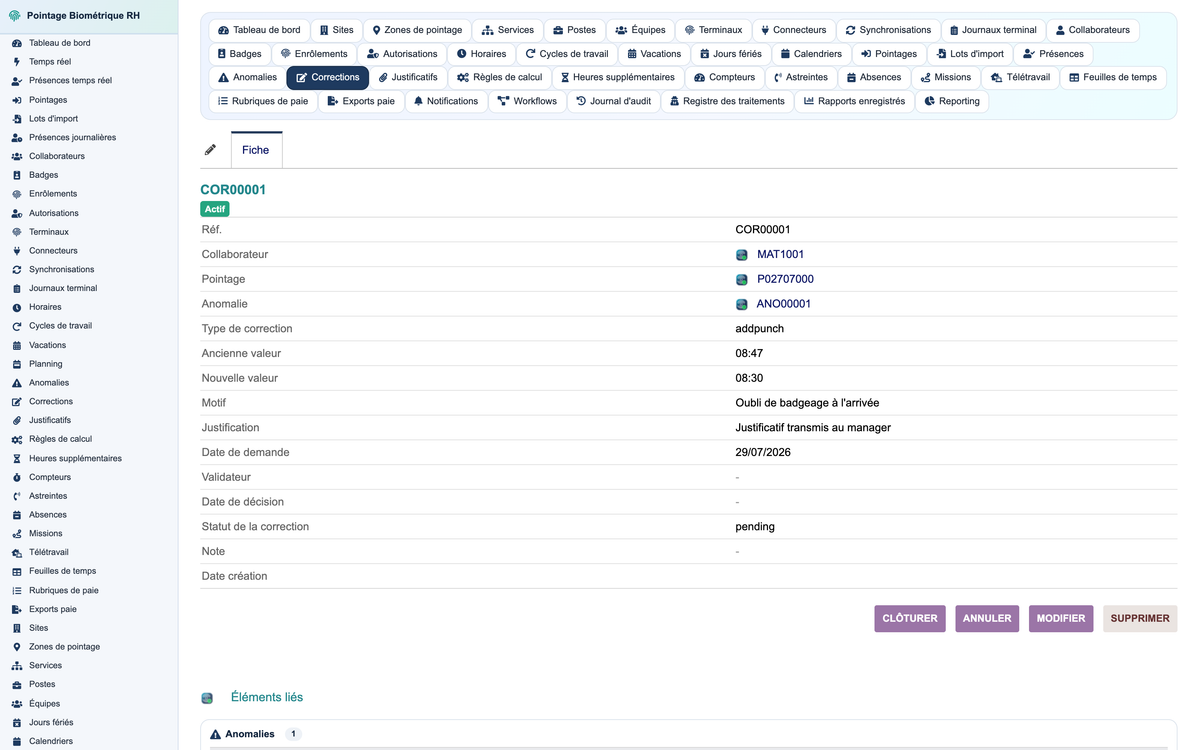Open the Rubriques de paie top menu item
The height and width of the screenshot is (750, 1200).
pos(263,101)
